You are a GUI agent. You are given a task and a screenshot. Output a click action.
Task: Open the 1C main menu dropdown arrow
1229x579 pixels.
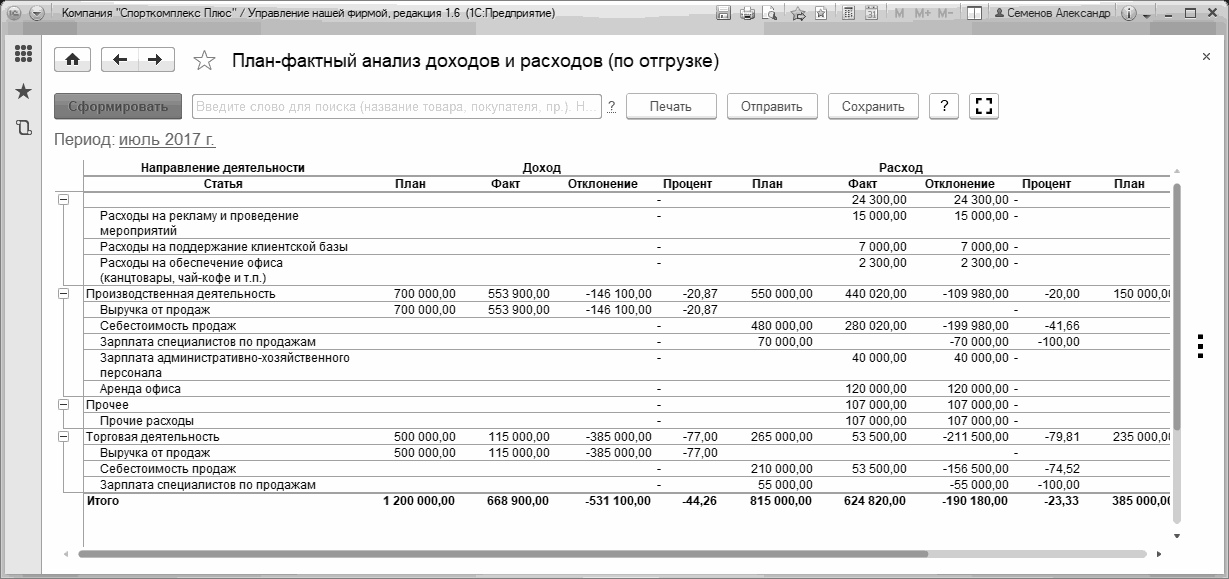[x=37, y=14]
